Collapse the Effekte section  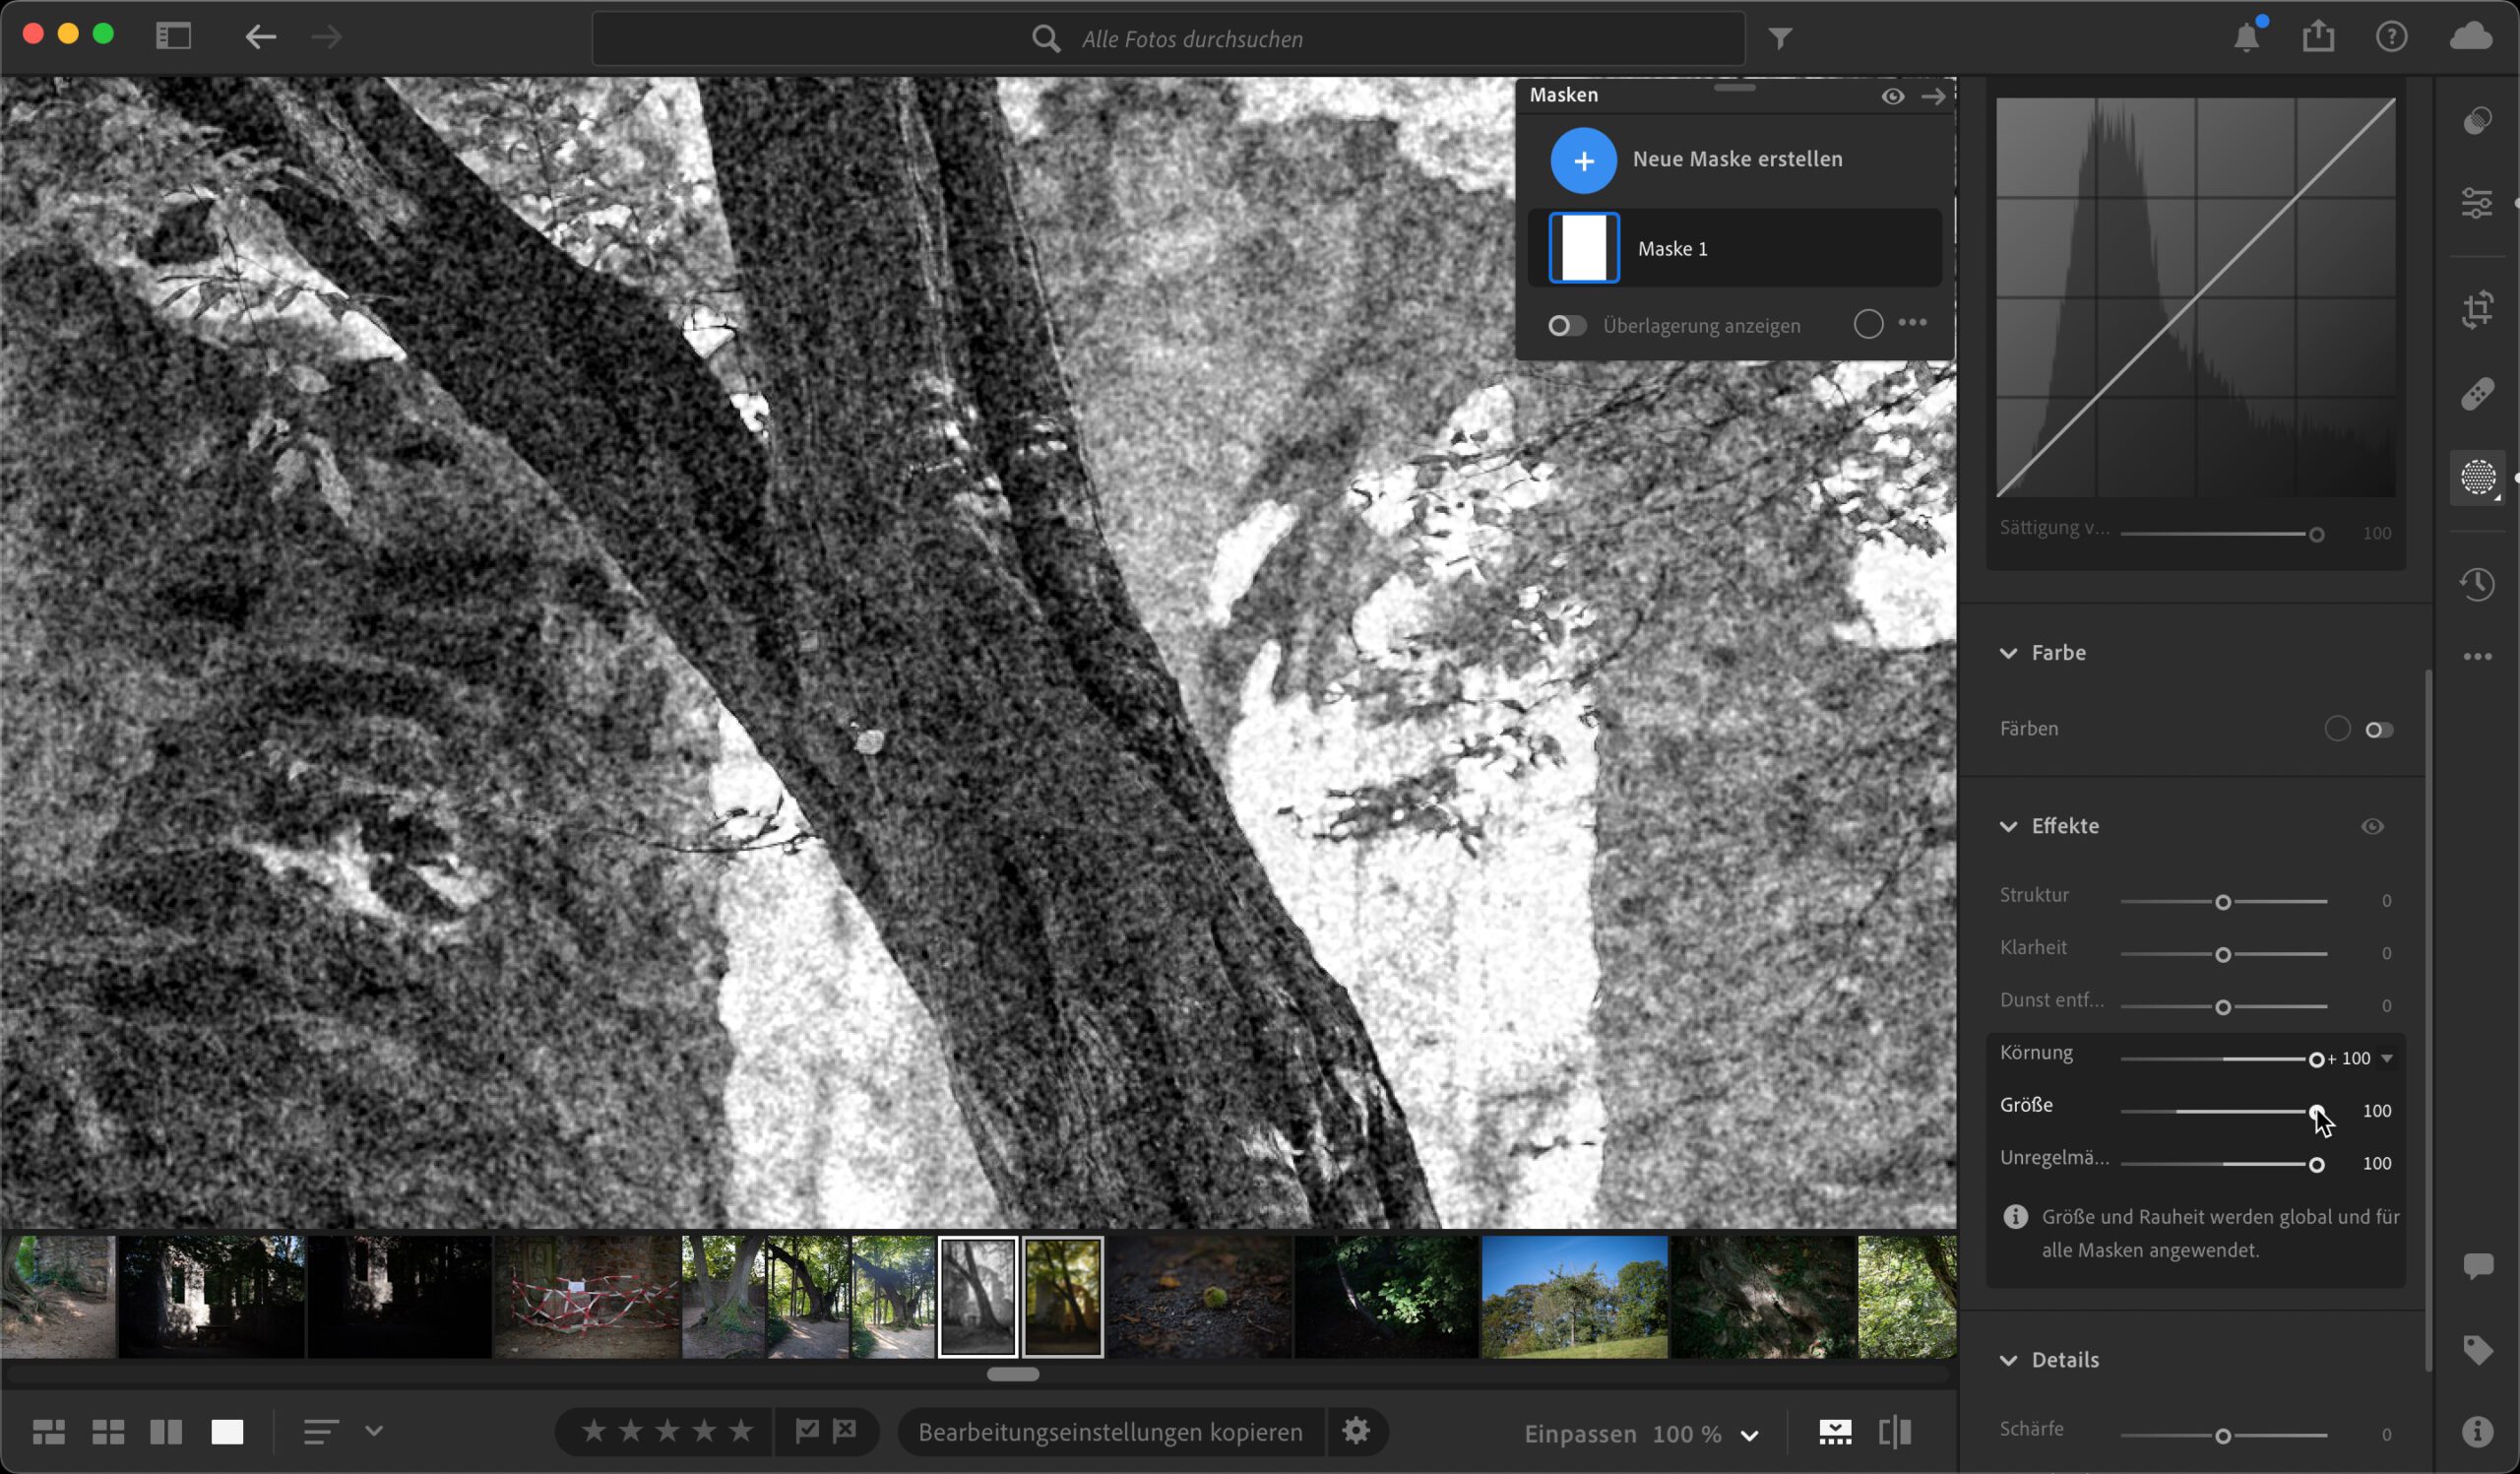click(2008, 827)
